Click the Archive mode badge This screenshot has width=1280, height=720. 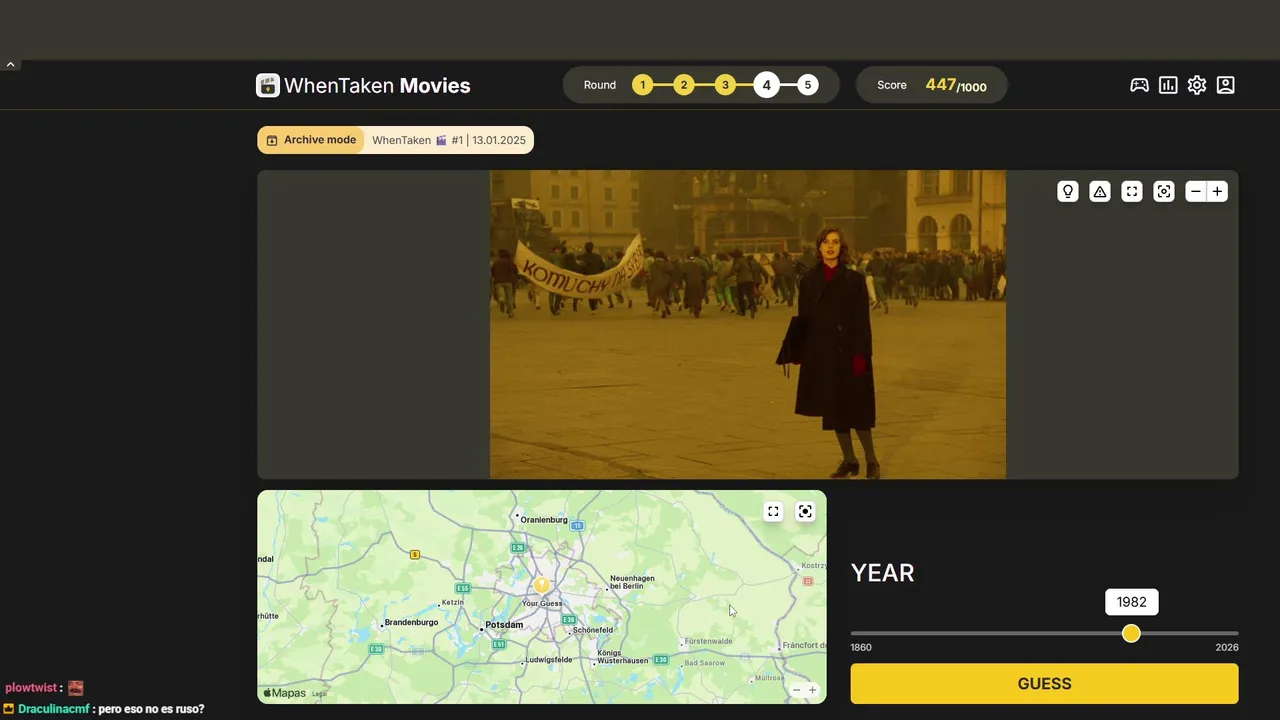coord(310,140)
